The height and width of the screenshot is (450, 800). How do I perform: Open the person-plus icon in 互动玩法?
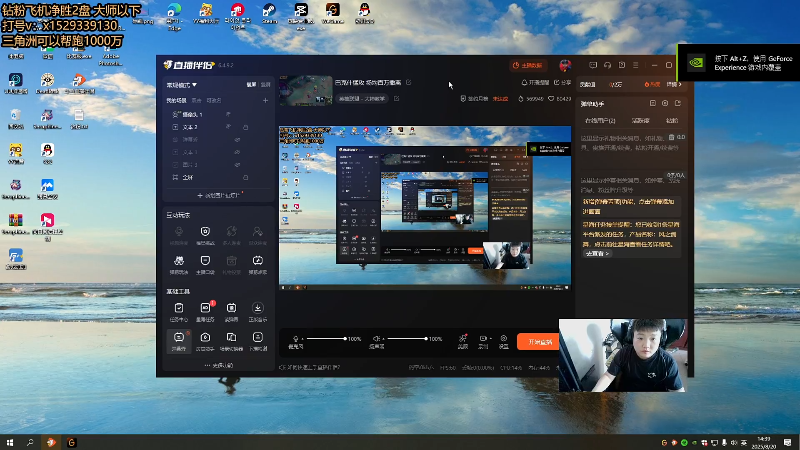click(258, 235)
